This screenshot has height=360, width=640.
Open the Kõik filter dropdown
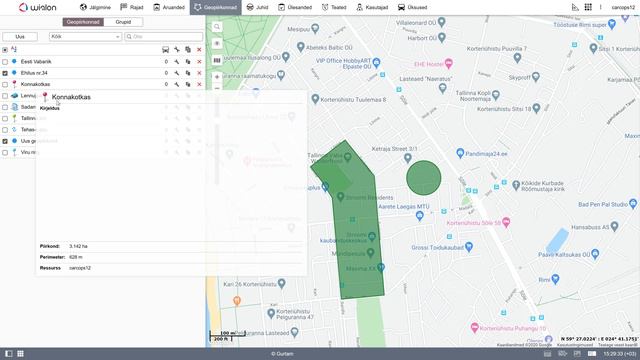85,37
